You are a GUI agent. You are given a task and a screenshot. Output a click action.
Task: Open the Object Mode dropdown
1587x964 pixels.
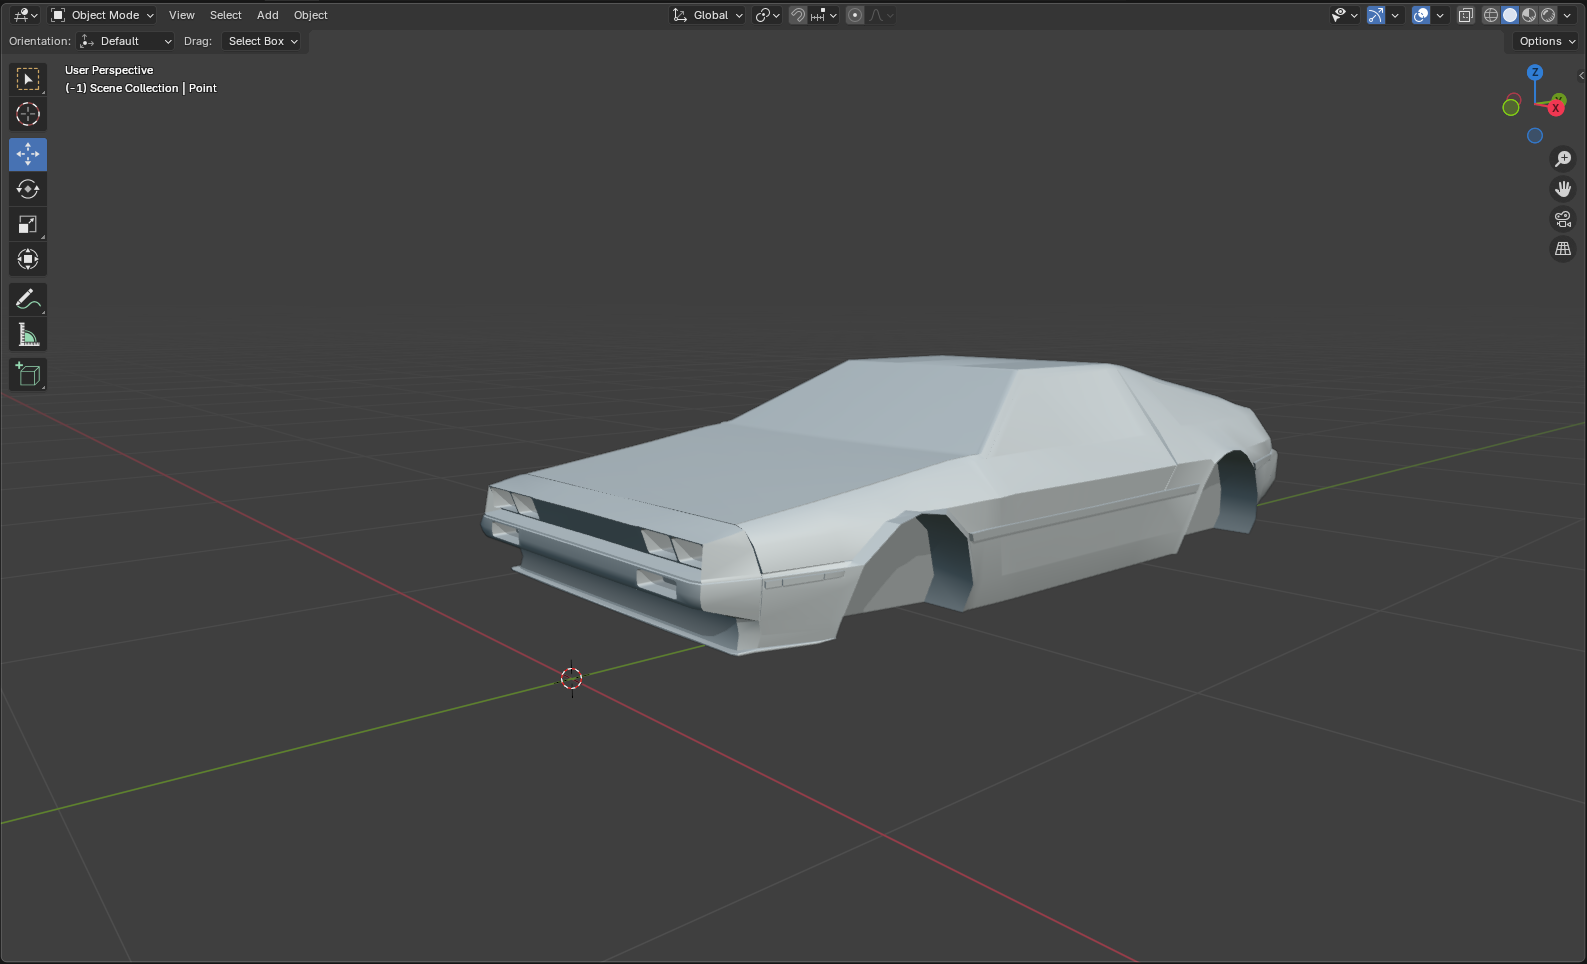[103, 15]
